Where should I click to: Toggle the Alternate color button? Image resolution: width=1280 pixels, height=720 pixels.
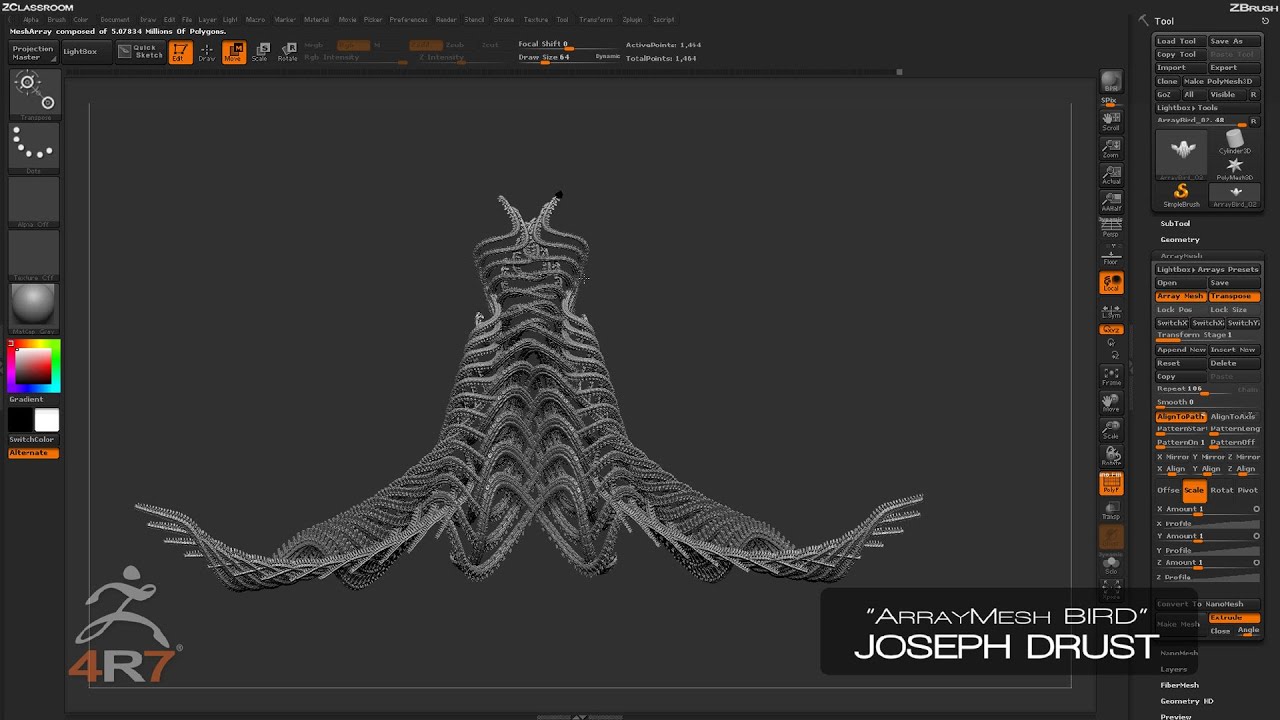34,453
